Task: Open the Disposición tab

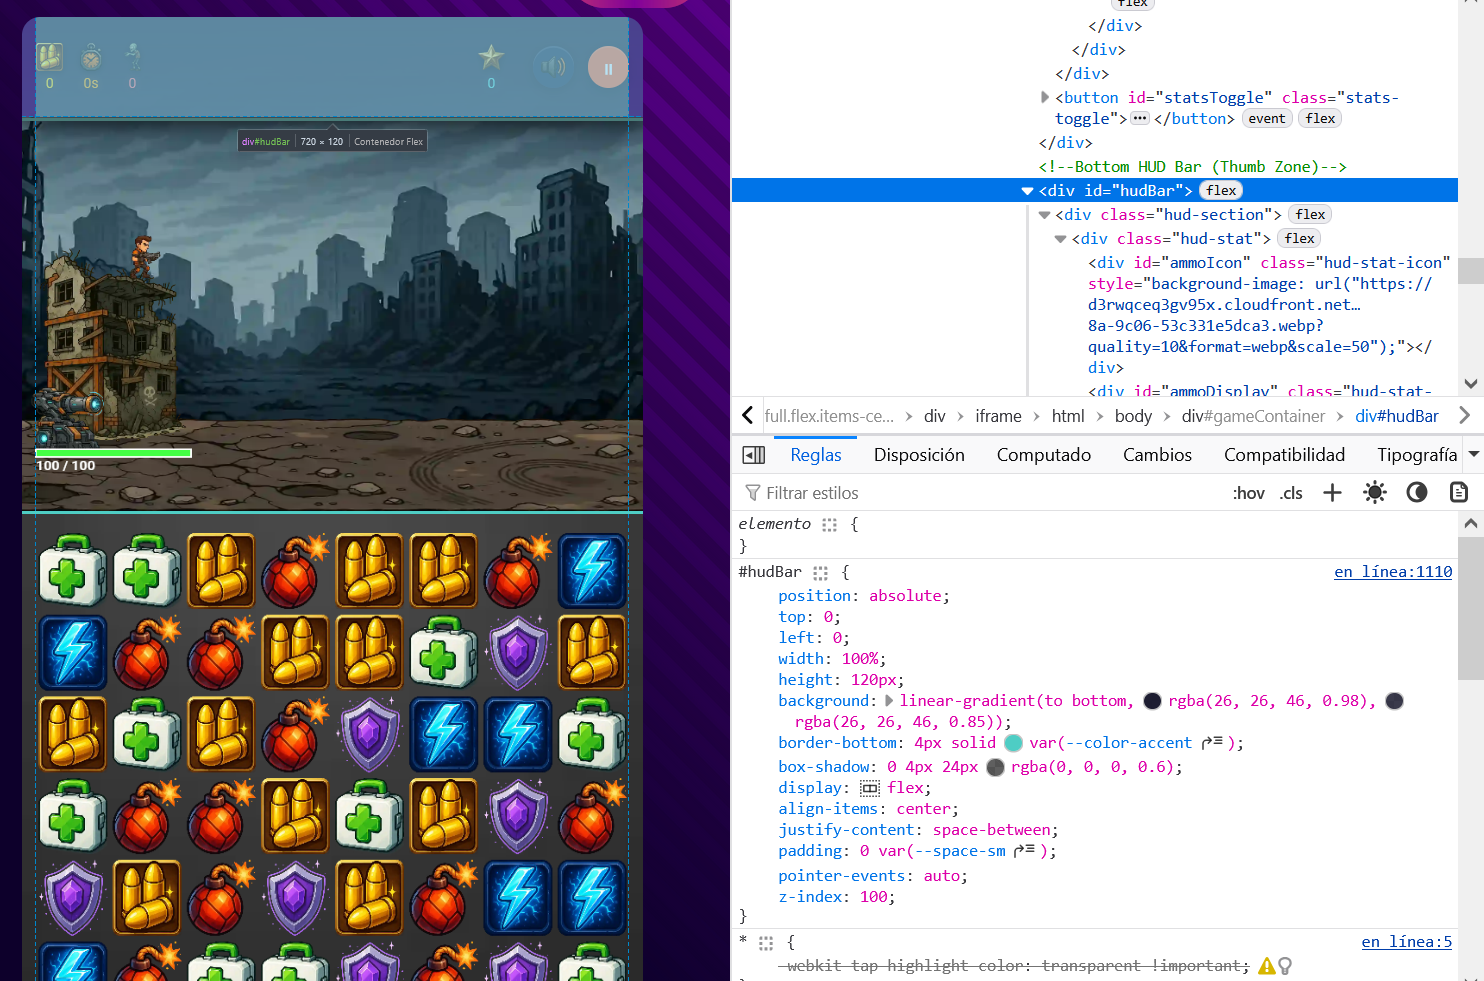Action: [919, 455]
